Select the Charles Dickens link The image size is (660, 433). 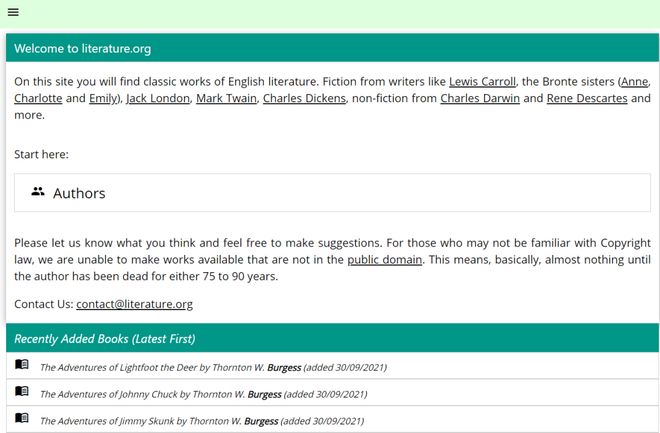tap(304, 98)
